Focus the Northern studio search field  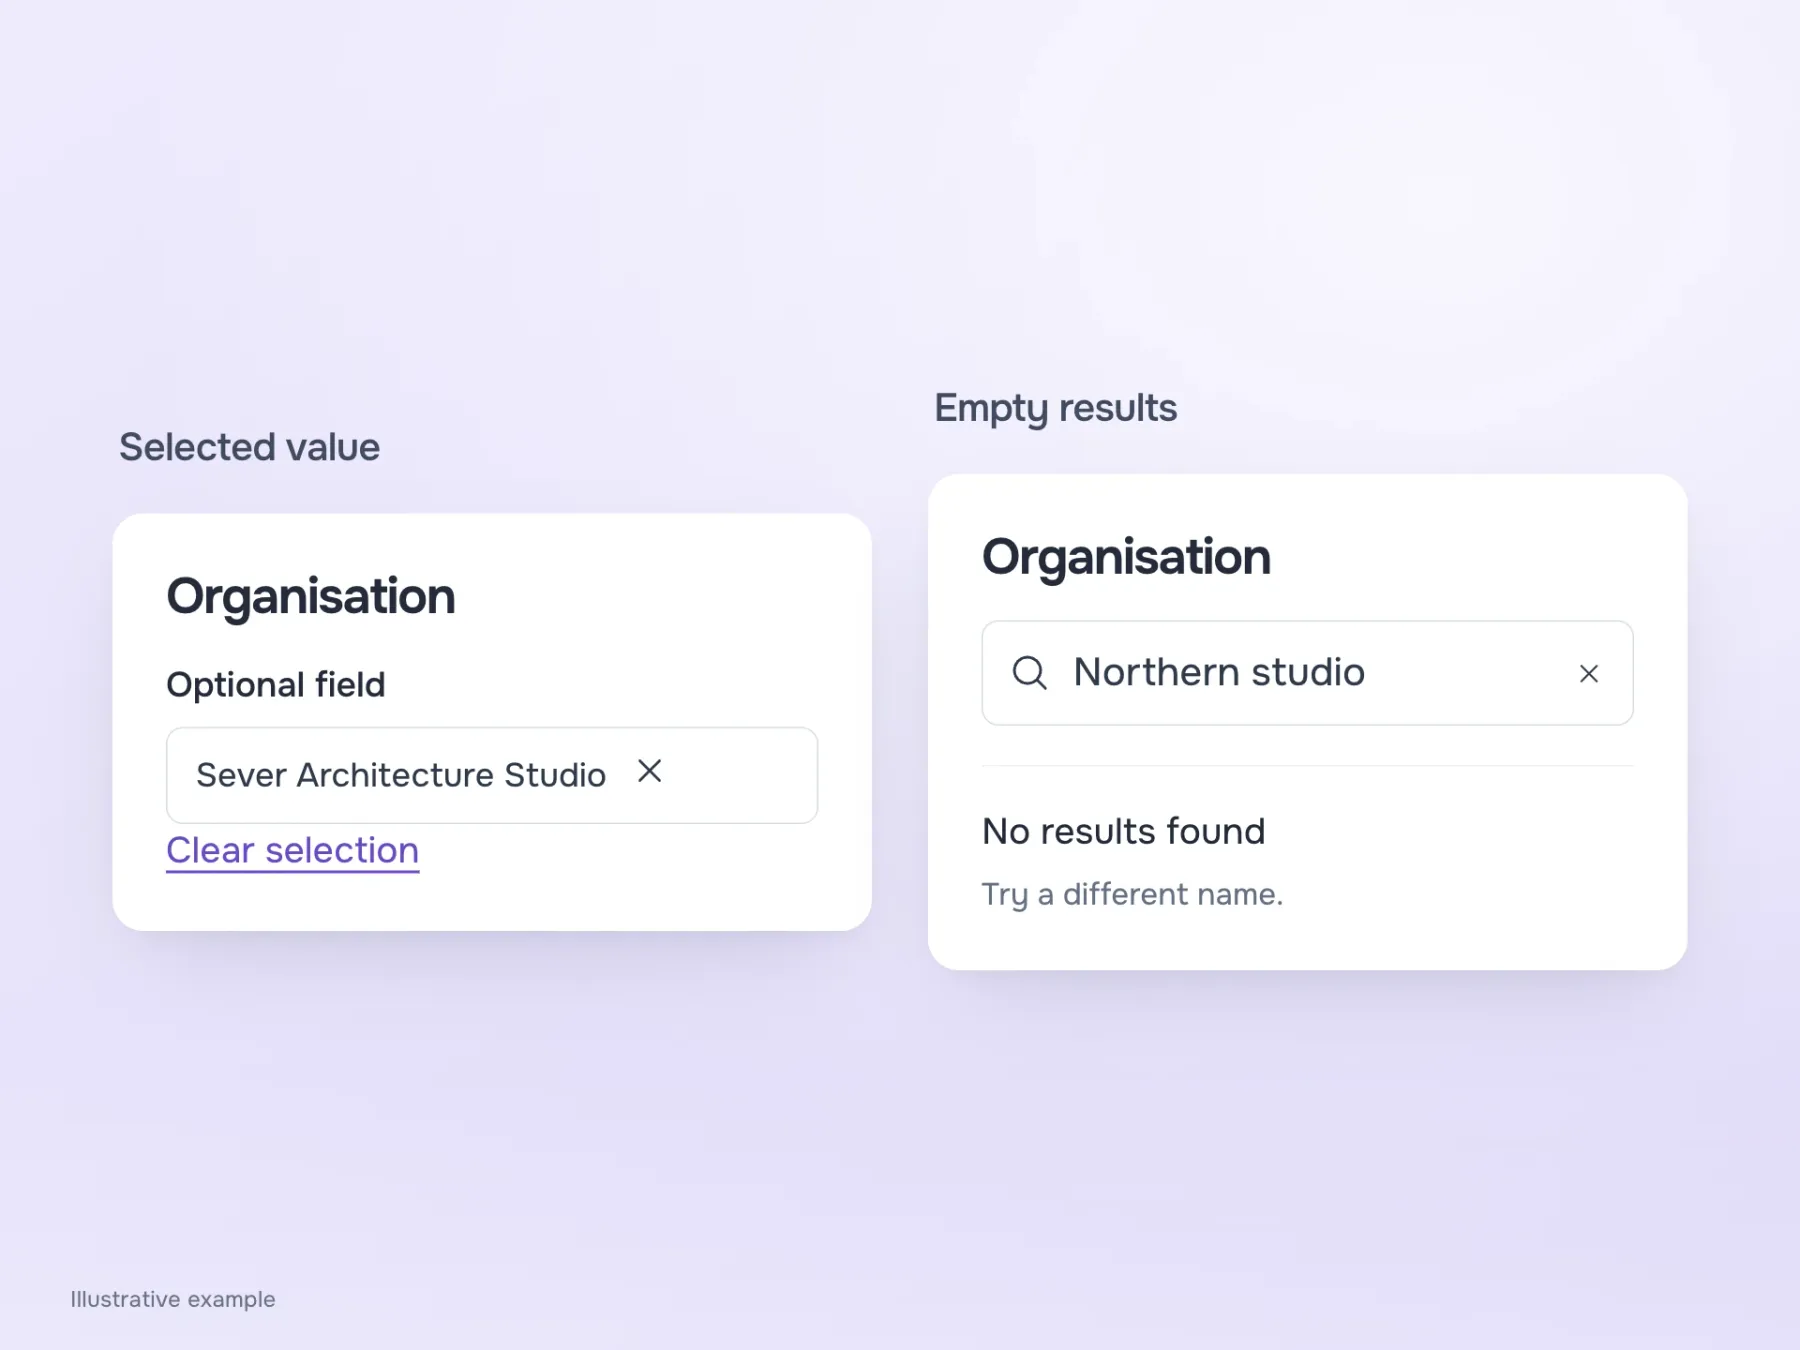click(1307, 673)
